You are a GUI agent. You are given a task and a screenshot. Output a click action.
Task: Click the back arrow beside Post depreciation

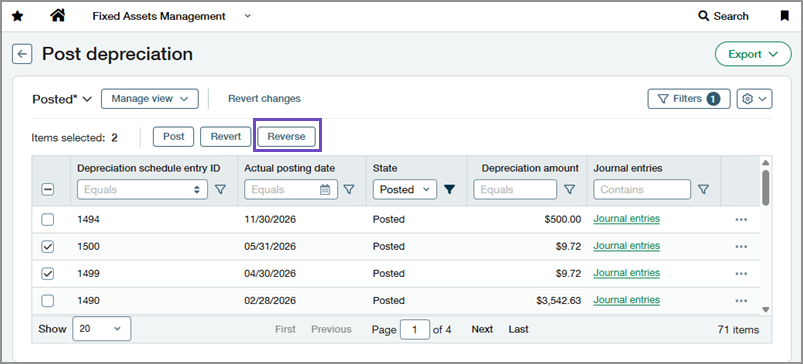click(x=23, y=54)
